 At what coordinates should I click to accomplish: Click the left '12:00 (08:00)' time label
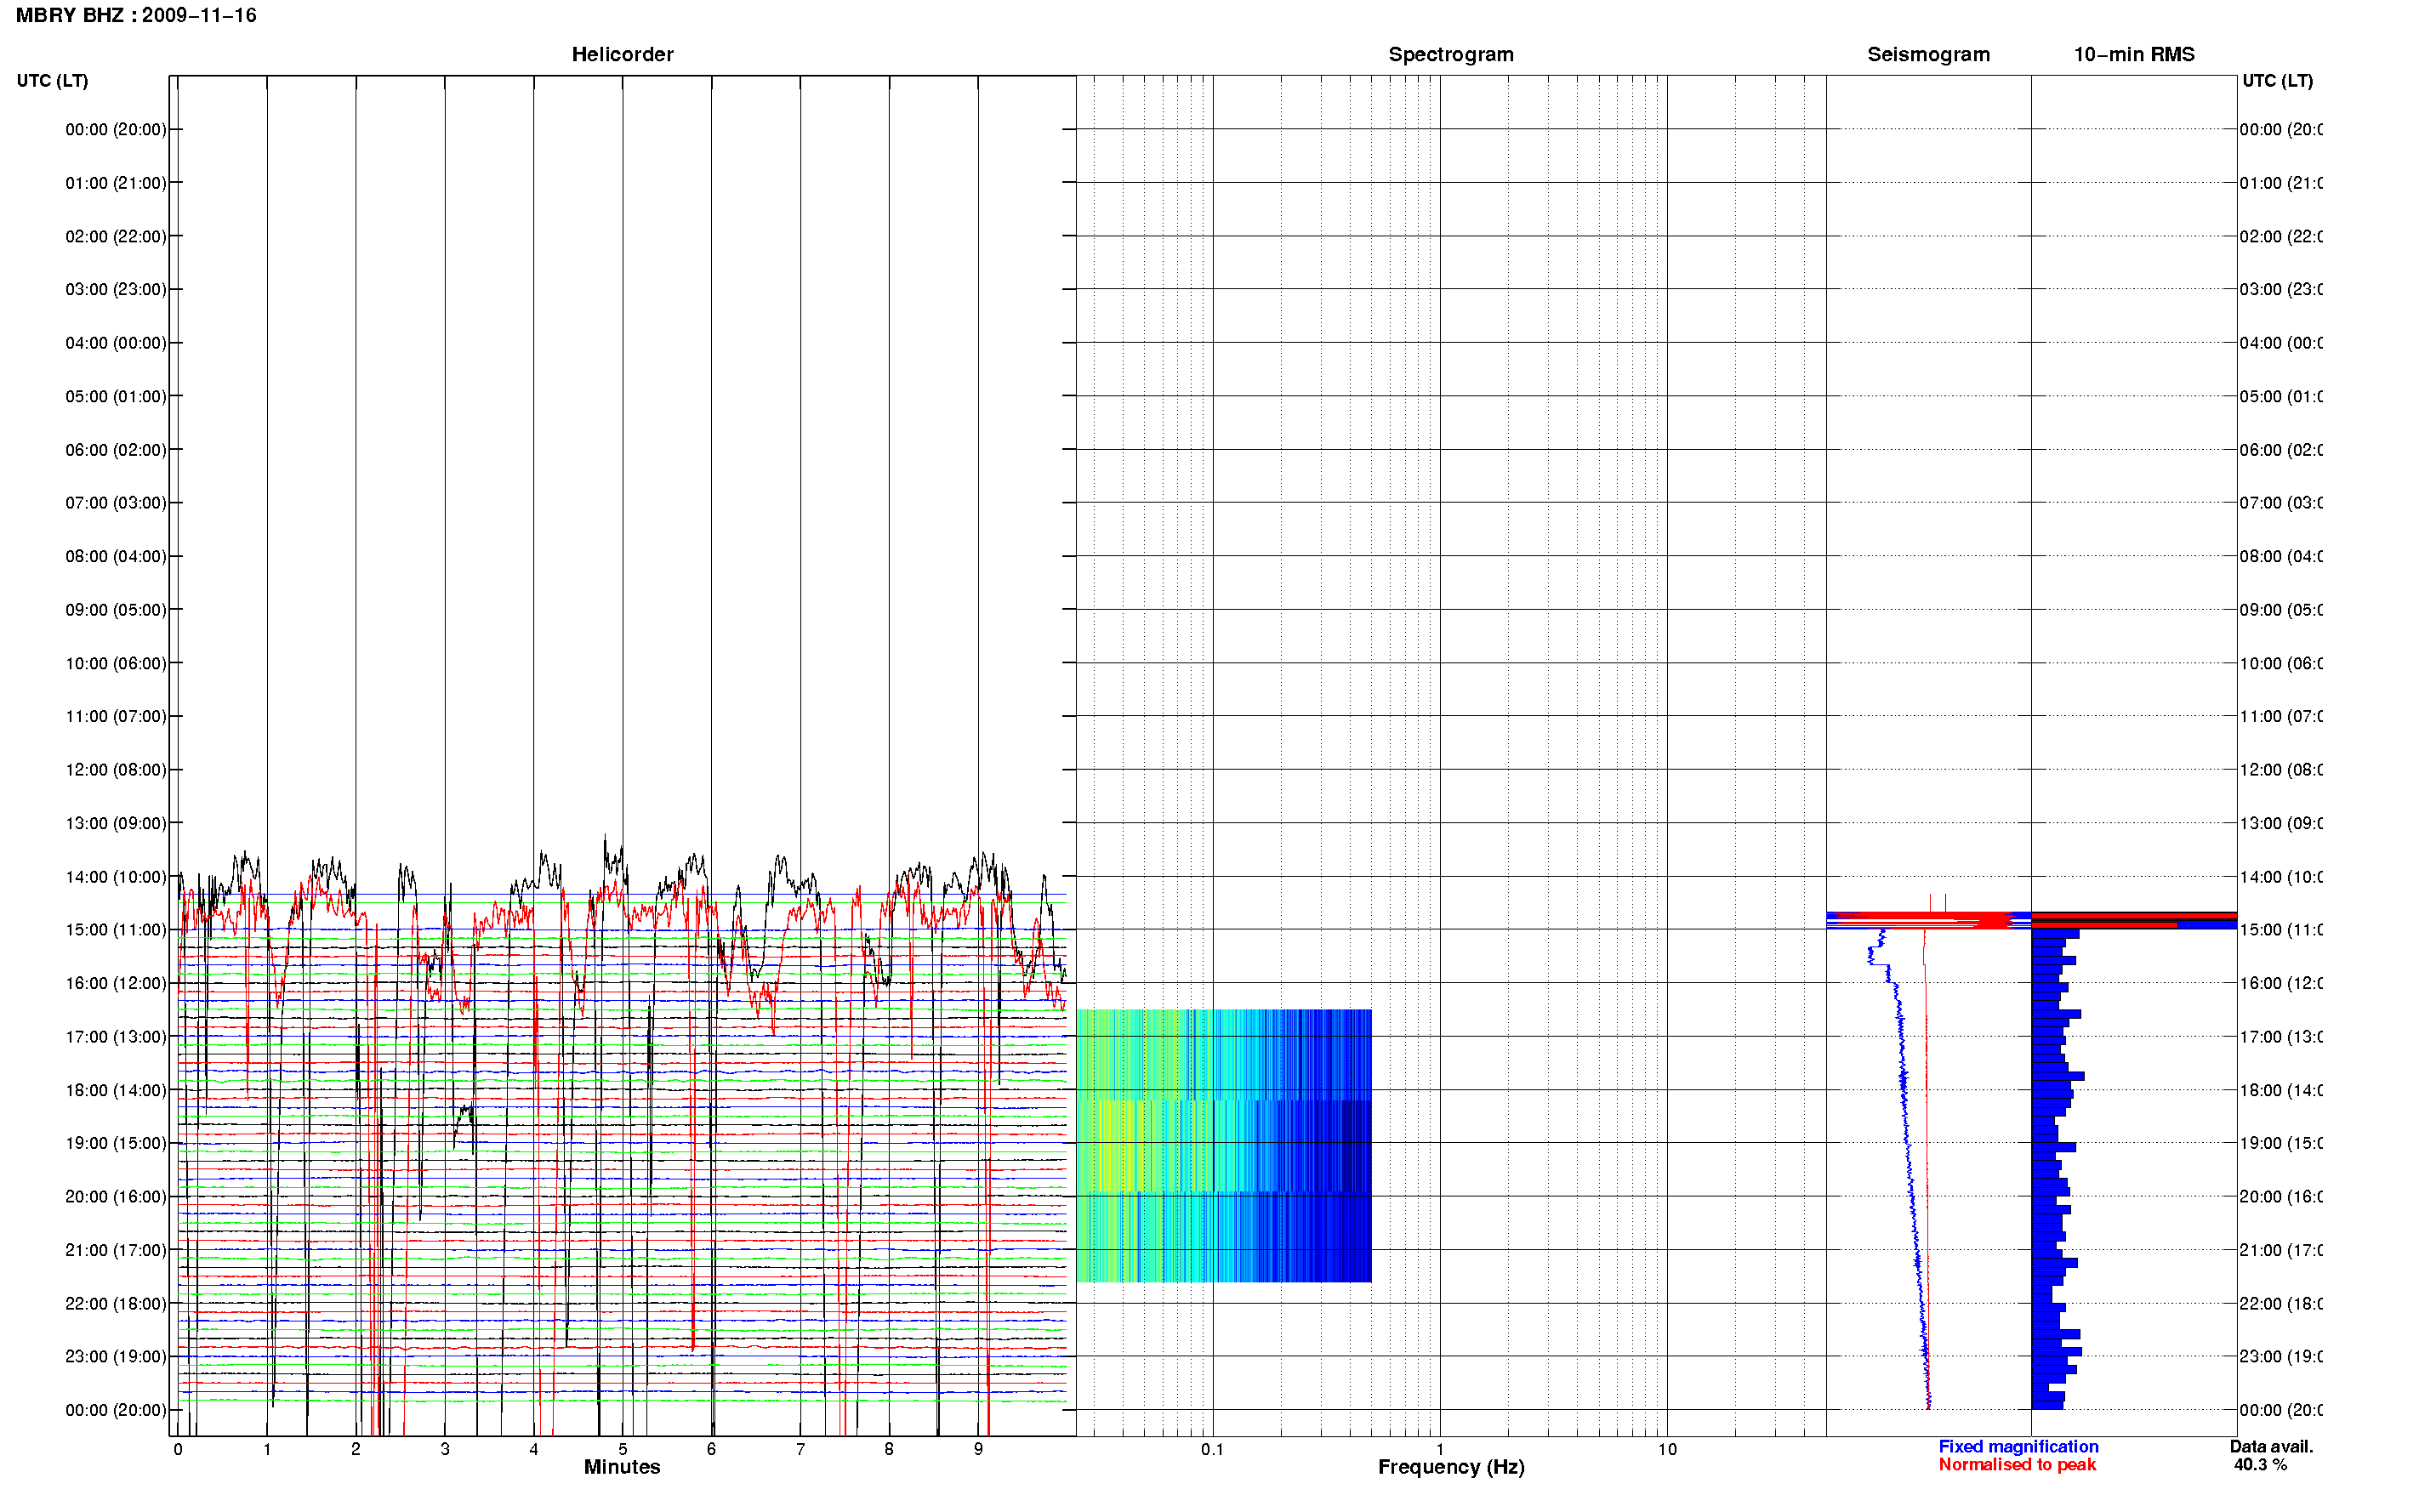coord(116,770)
